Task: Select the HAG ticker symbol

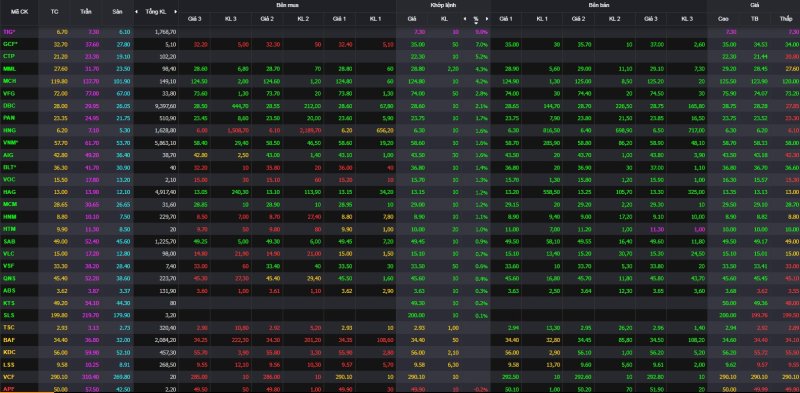Action: click(x=9, y=192)
